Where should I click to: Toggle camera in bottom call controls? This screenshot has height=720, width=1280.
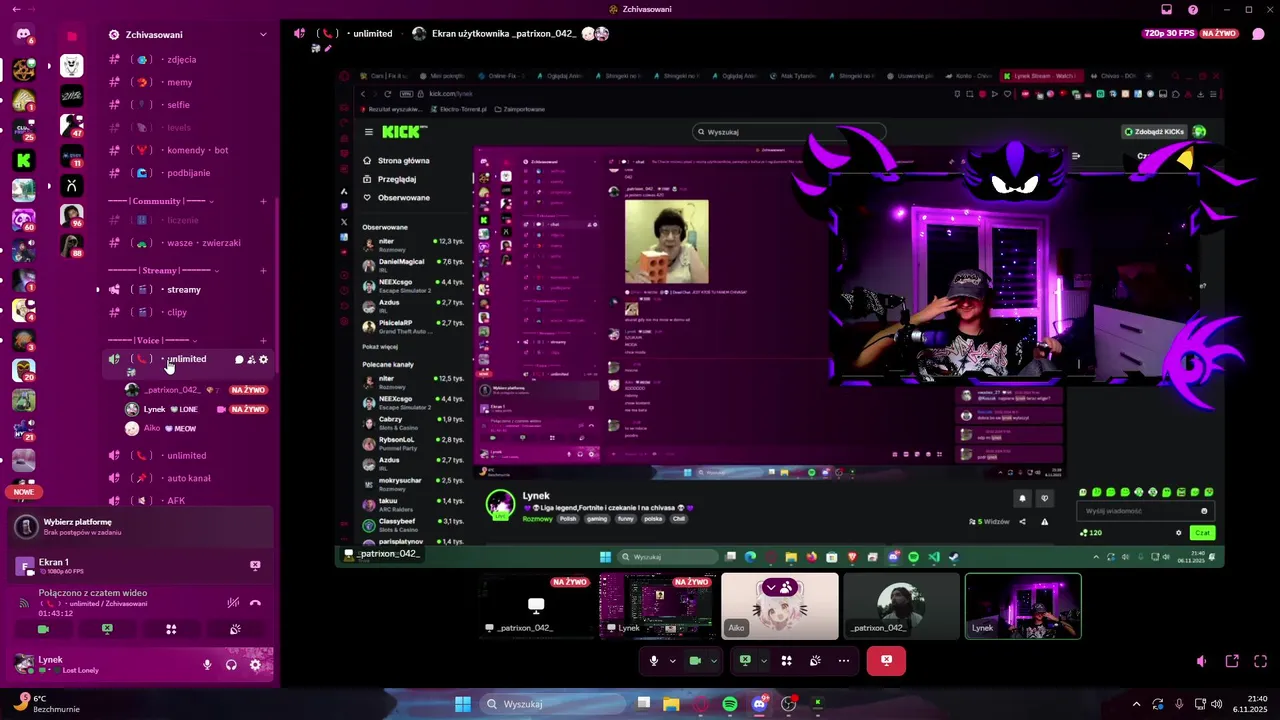(695, 661)
